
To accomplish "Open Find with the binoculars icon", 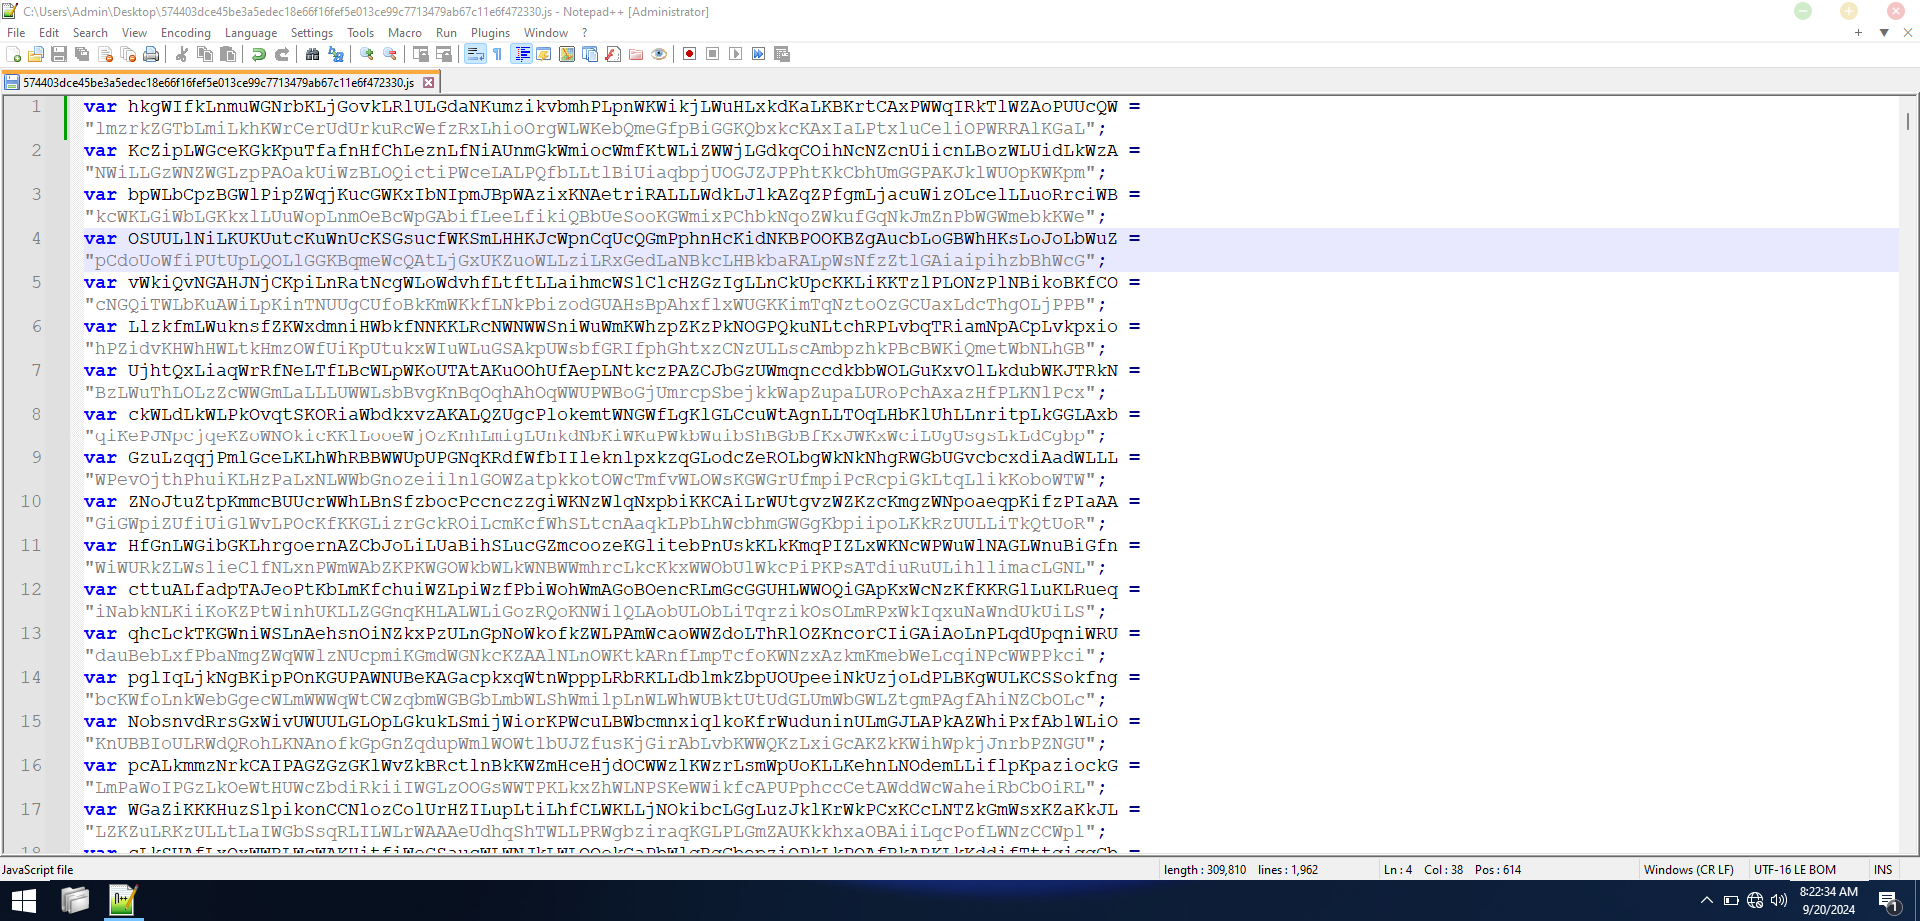I will click(x=313, y=54).
